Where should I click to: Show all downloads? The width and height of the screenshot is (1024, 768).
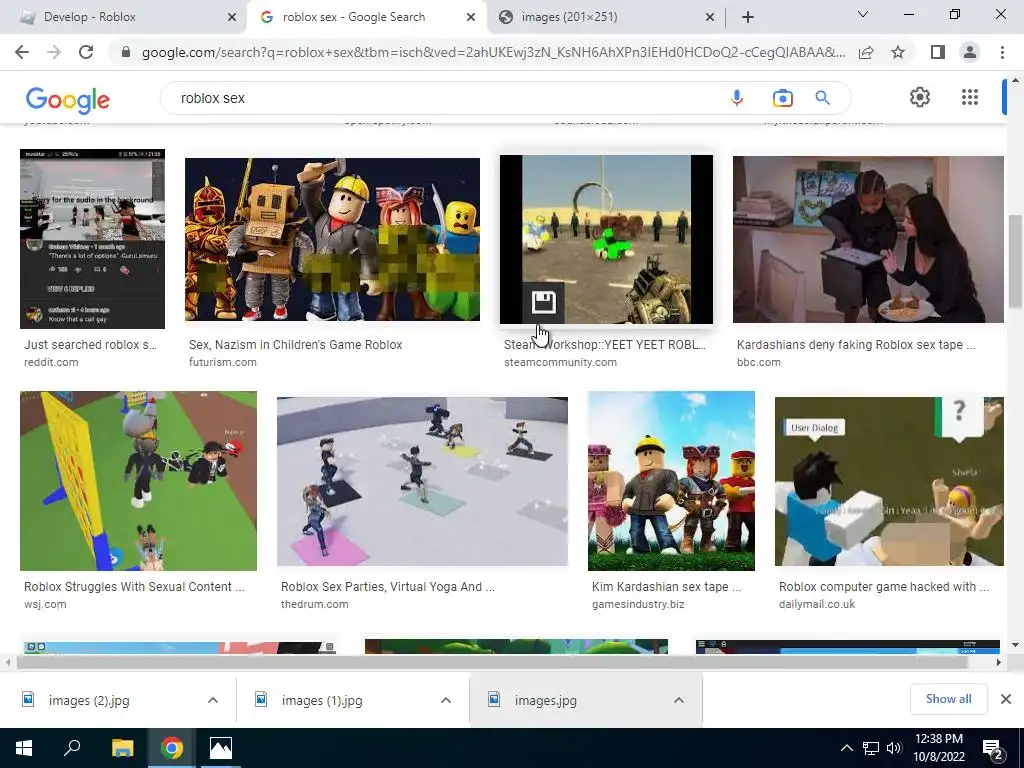pyautogui.click(x=948, y=699)
